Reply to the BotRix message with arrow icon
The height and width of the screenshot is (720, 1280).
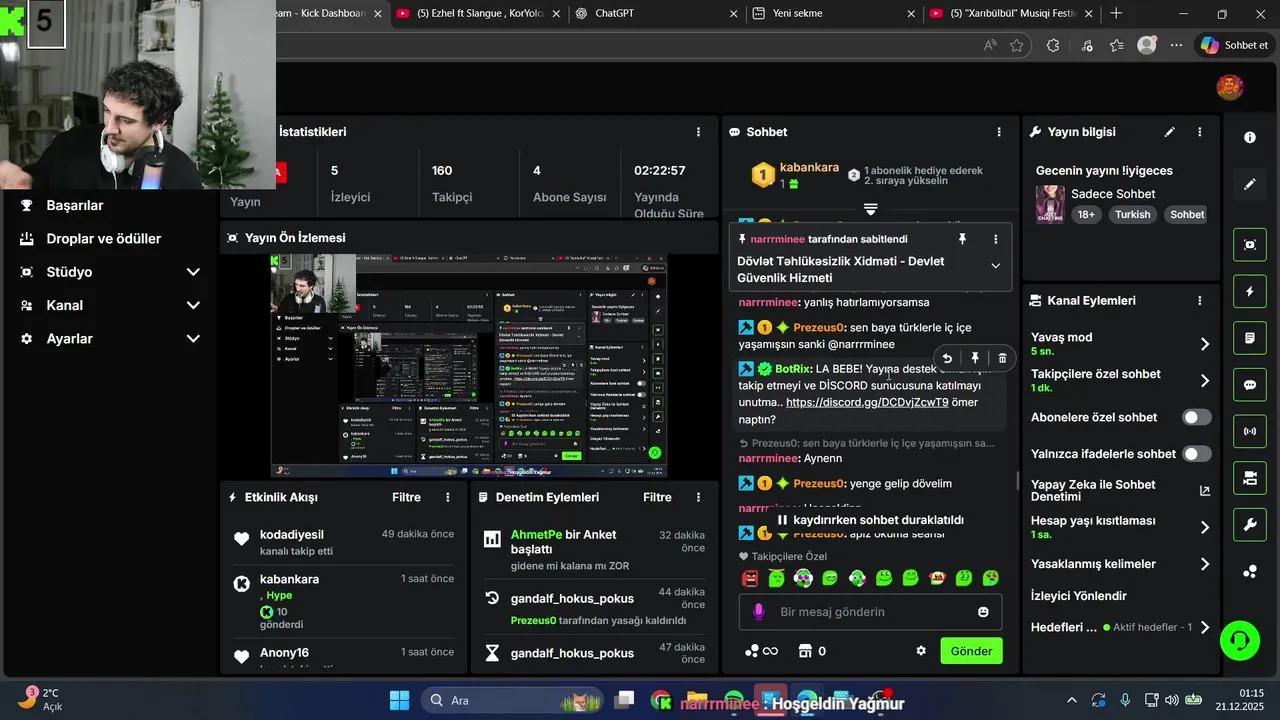947,358
